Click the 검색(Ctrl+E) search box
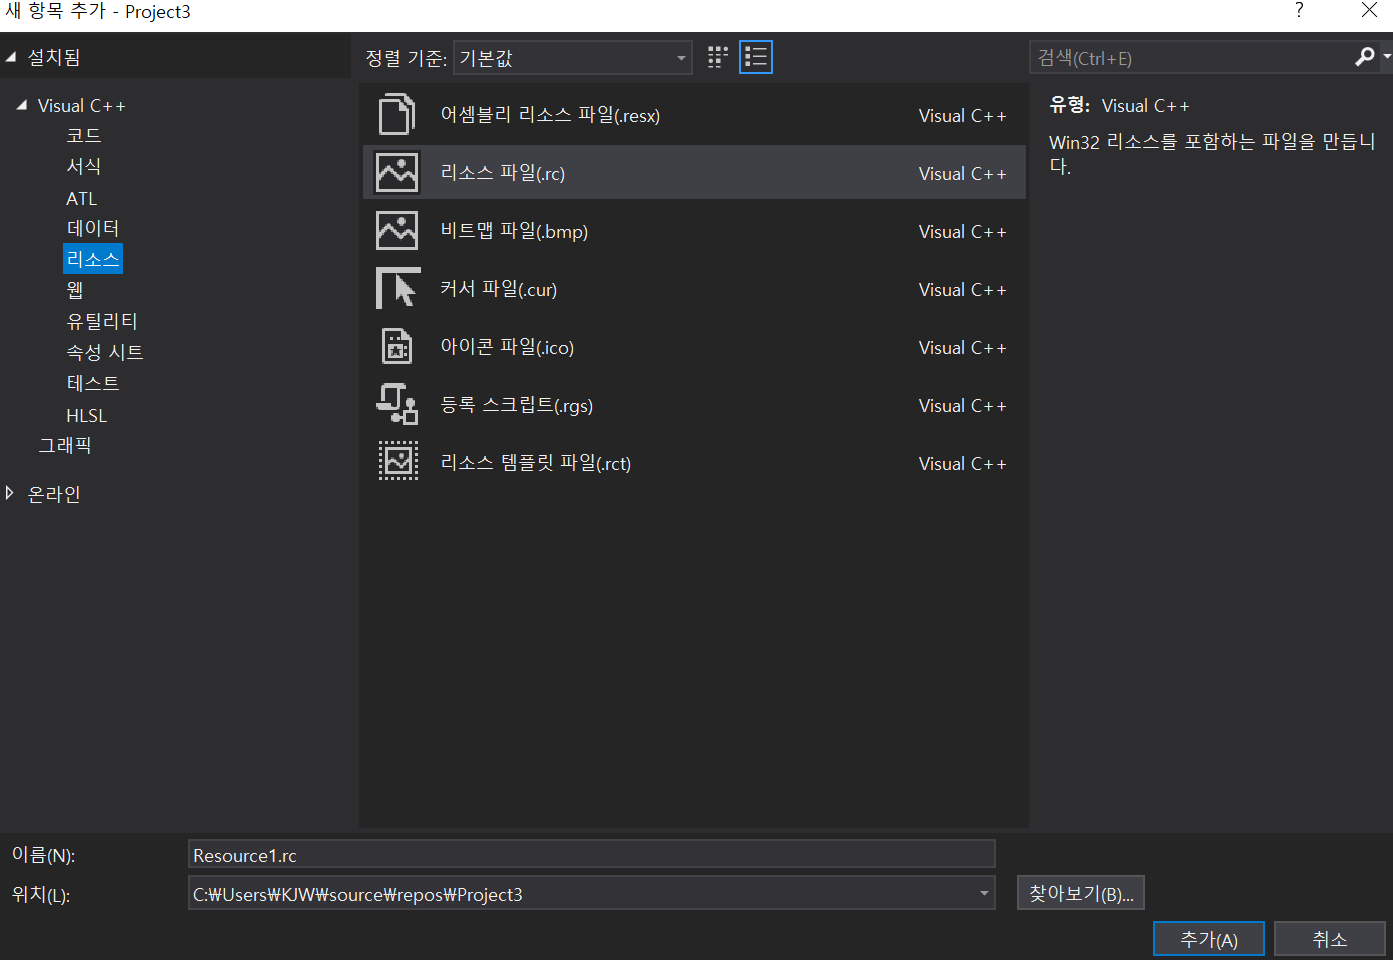This screenshot has height=960, width=1393. [x=1190, y=57]
